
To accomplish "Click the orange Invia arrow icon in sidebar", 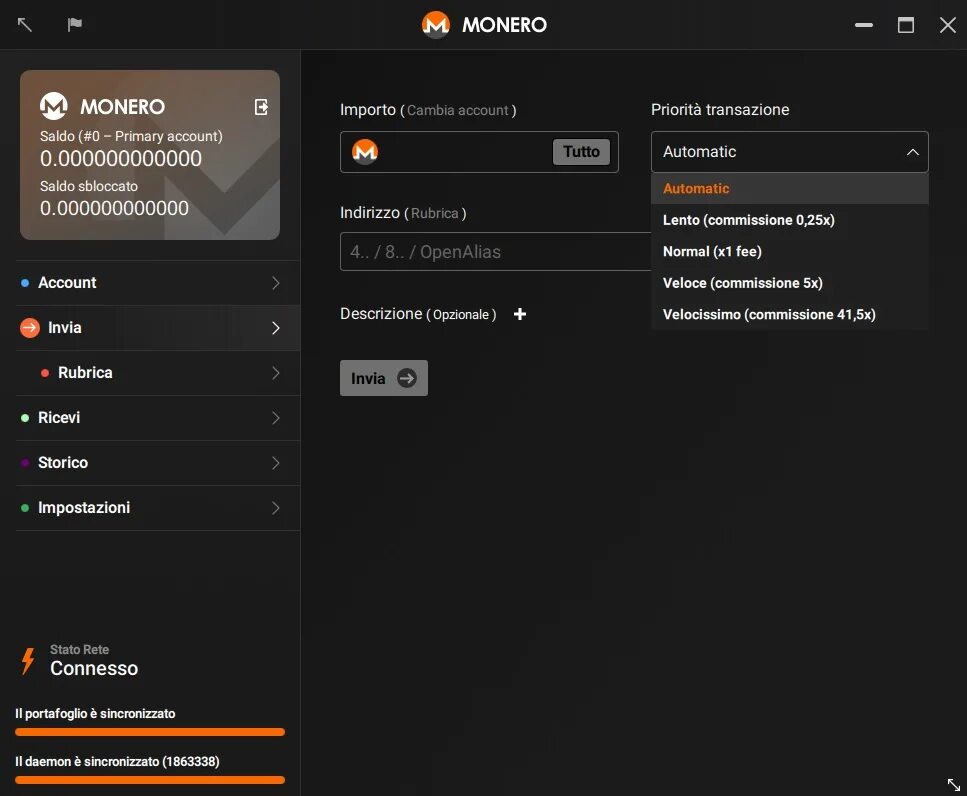I will click(x=30, y=327).
